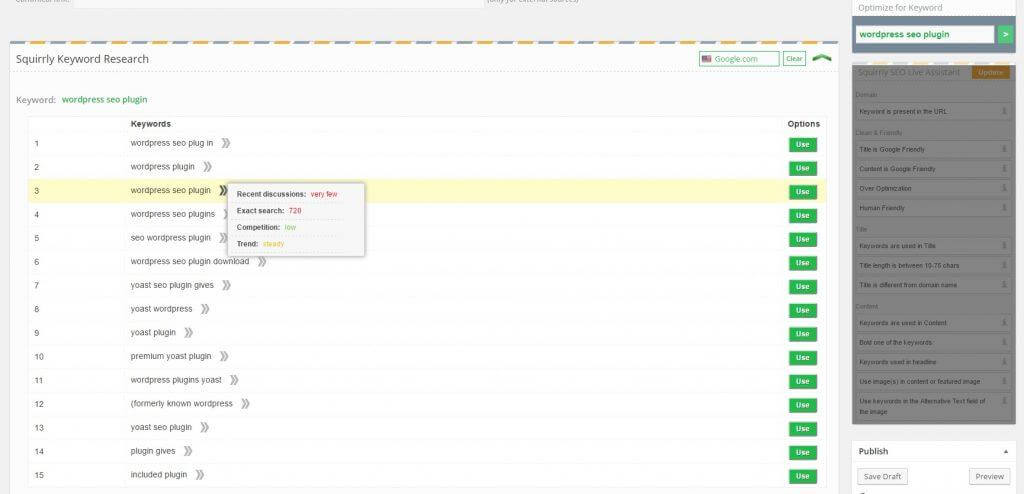Click Preview button in Publish box
The image size is (1024, 494).
[x=989, y=476]
